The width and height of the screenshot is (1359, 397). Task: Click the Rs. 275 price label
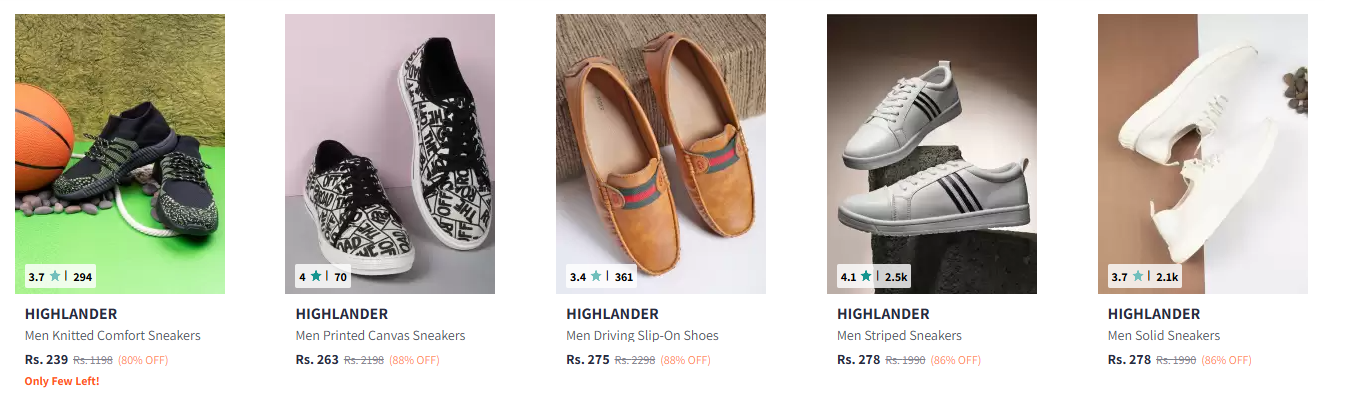coord(588,359)
